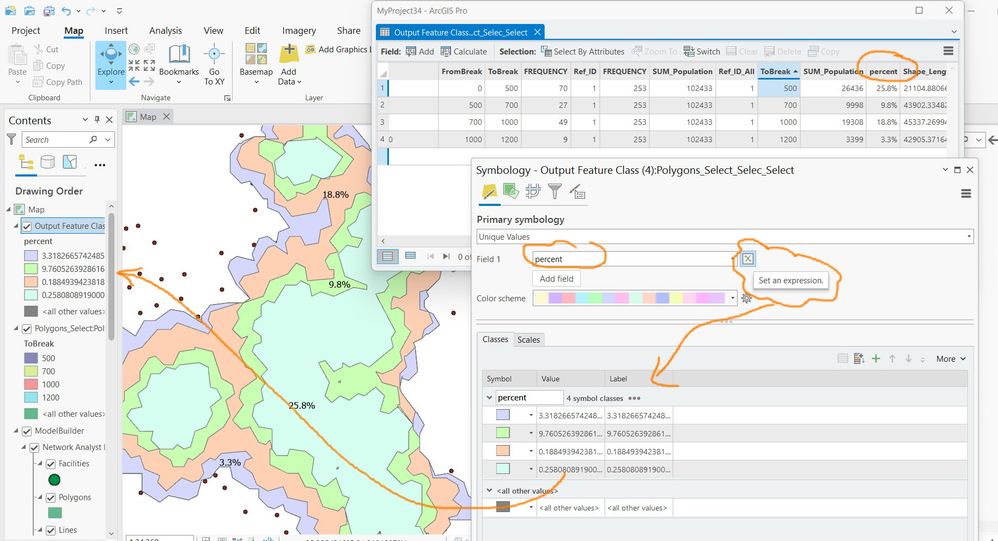Click the Contents filter funnel icon

11,139
